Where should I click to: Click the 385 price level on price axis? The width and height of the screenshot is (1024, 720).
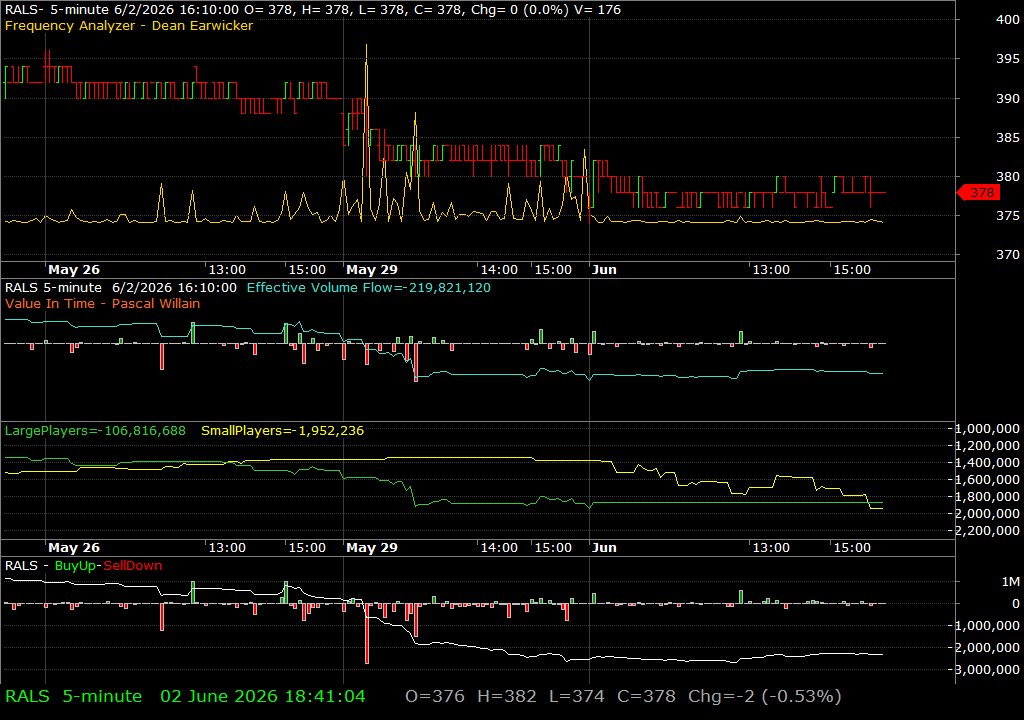(x=1008, y=137)
